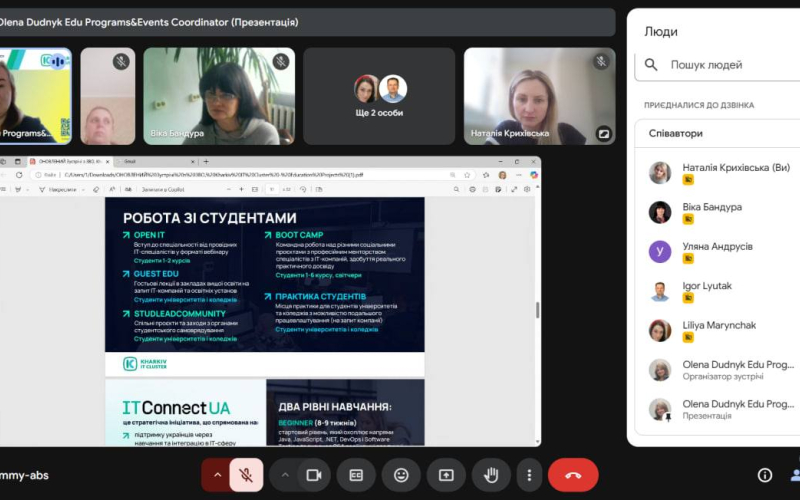800x500 pixels.
Task: Turn on closed captions
Action: click(x=356, y=475)
